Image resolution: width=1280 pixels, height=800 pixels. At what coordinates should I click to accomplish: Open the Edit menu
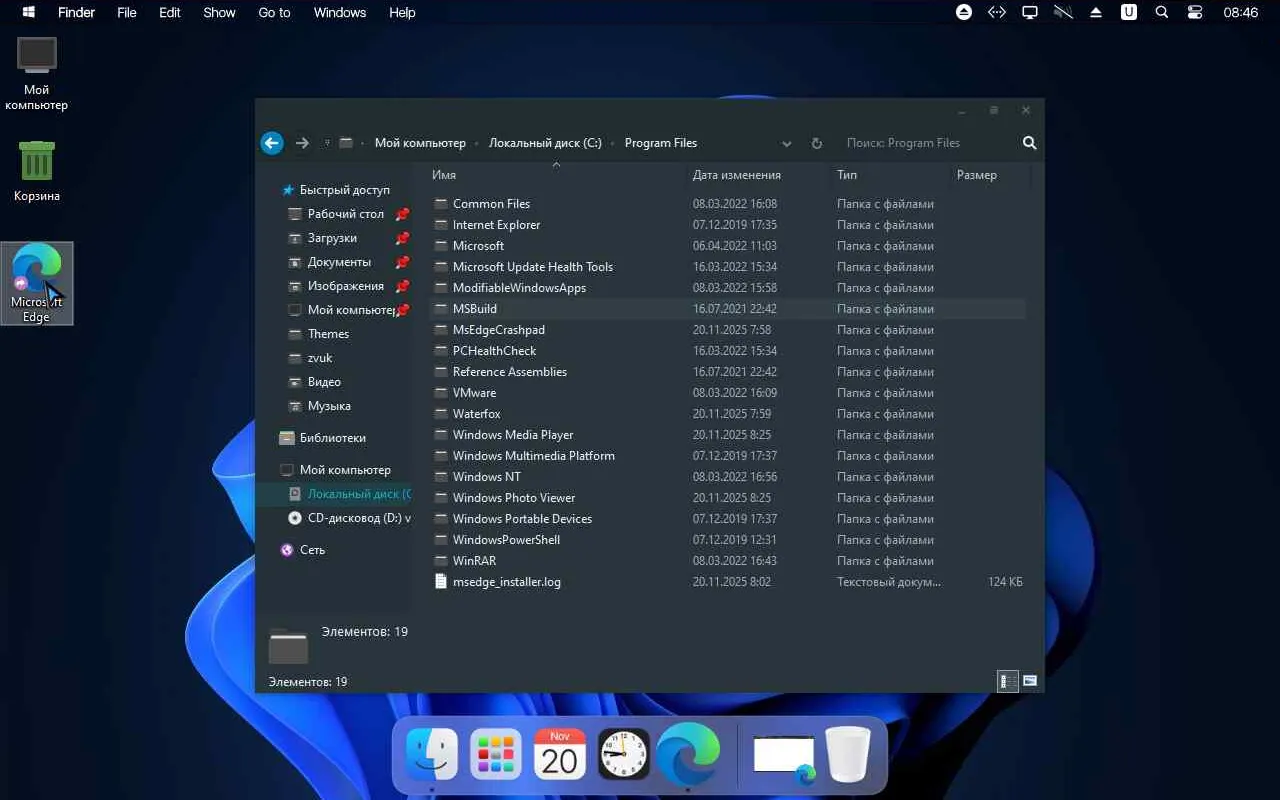[170, 12]
